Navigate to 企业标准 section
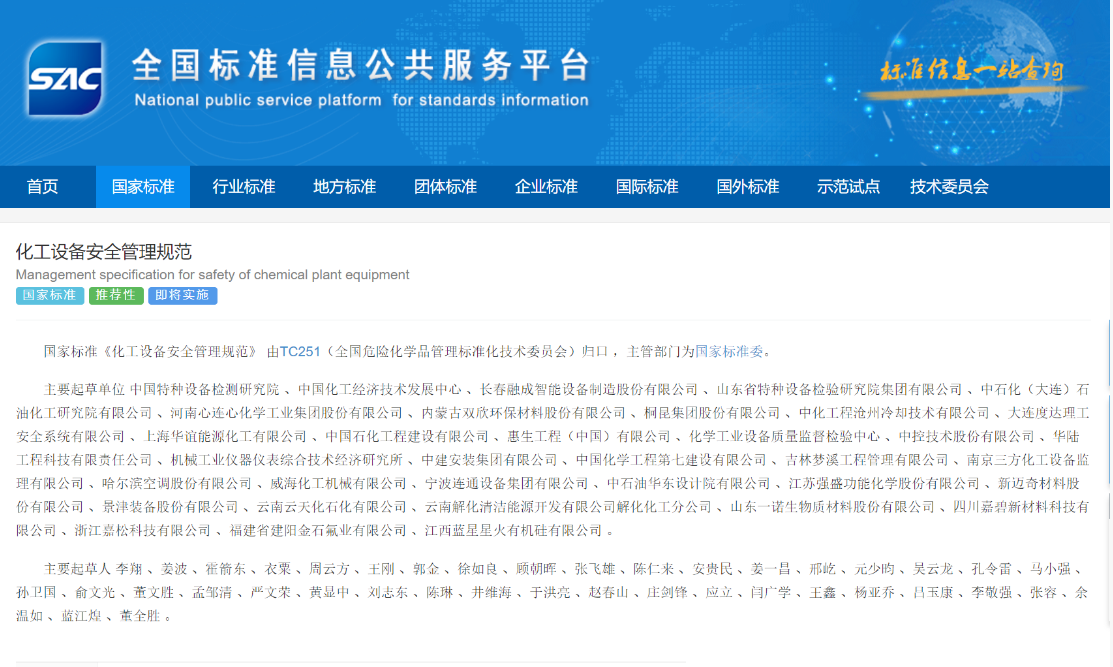This screenshot has height=667, width=1113. [x=546, y=187]
